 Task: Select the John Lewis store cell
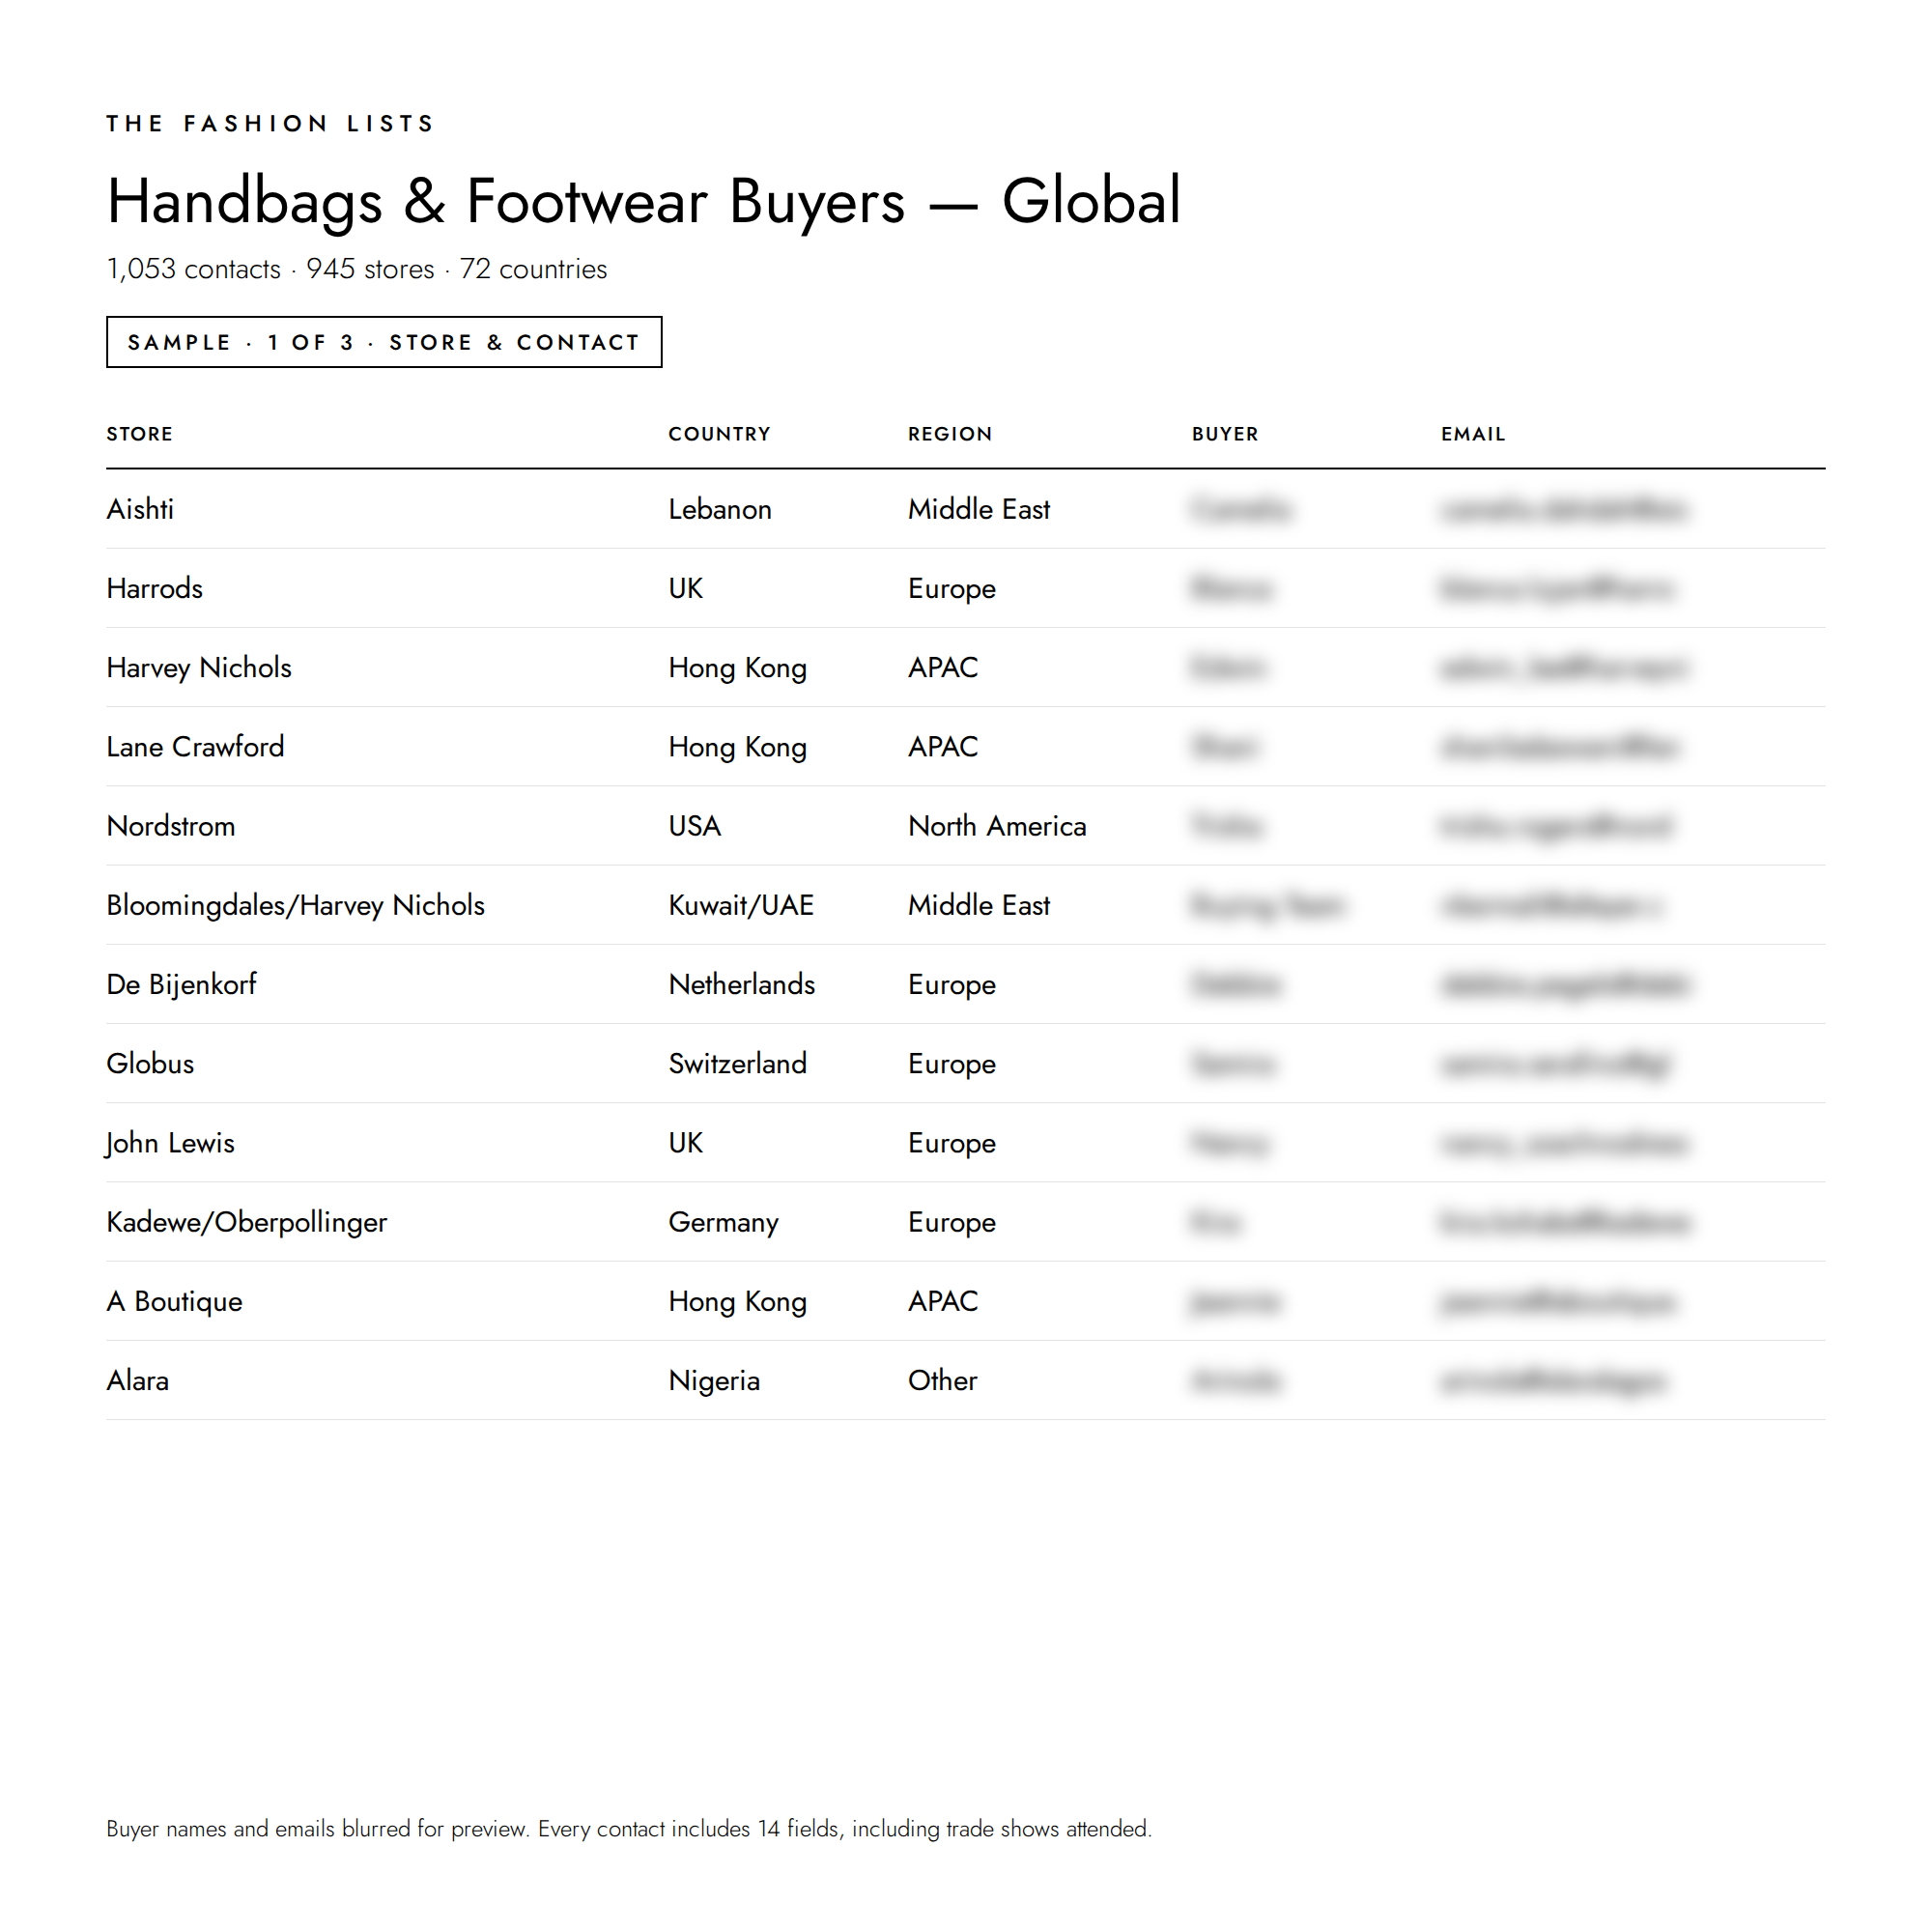tap(170, 1142)
